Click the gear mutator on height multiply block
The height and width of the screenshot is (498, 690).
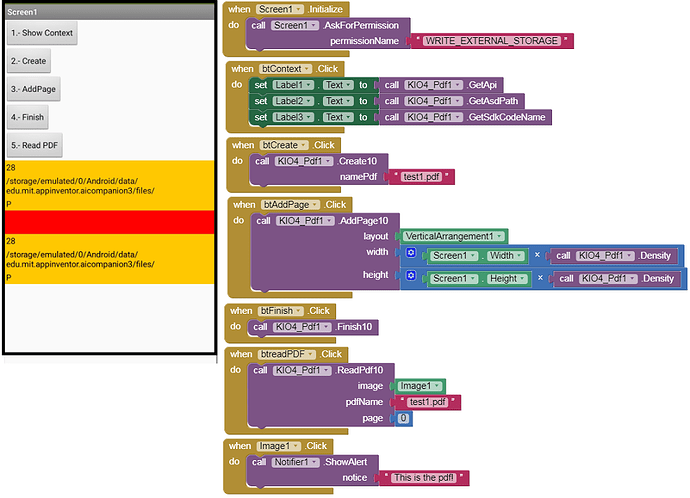tap(411, 275)
